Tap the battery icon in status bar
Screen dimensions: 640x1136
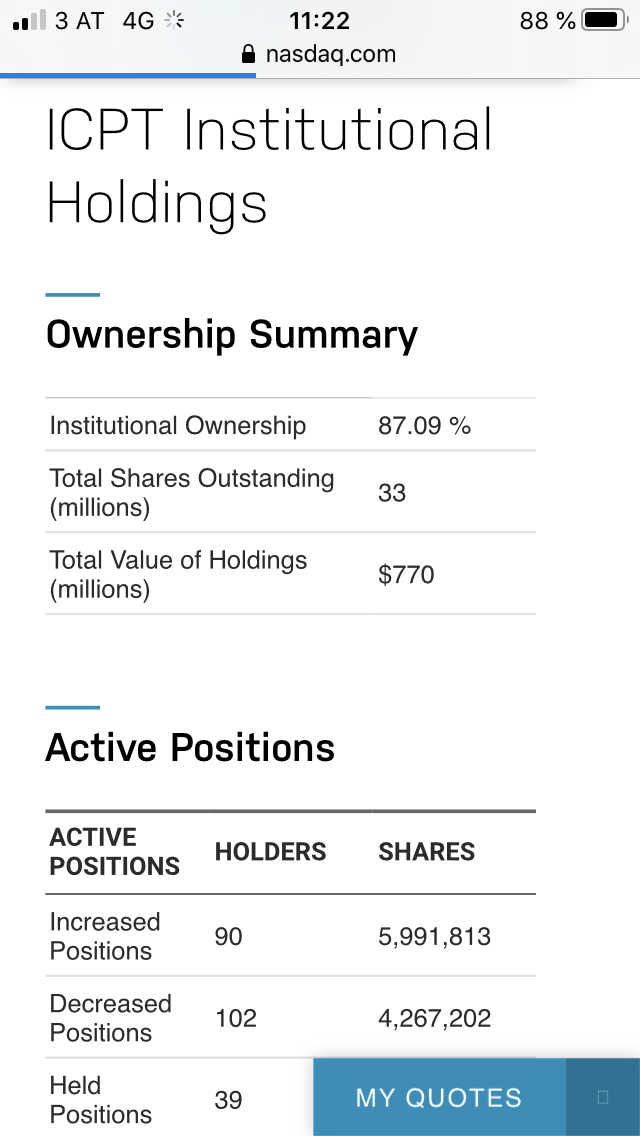pyautogui.click(x=604, y=20)
